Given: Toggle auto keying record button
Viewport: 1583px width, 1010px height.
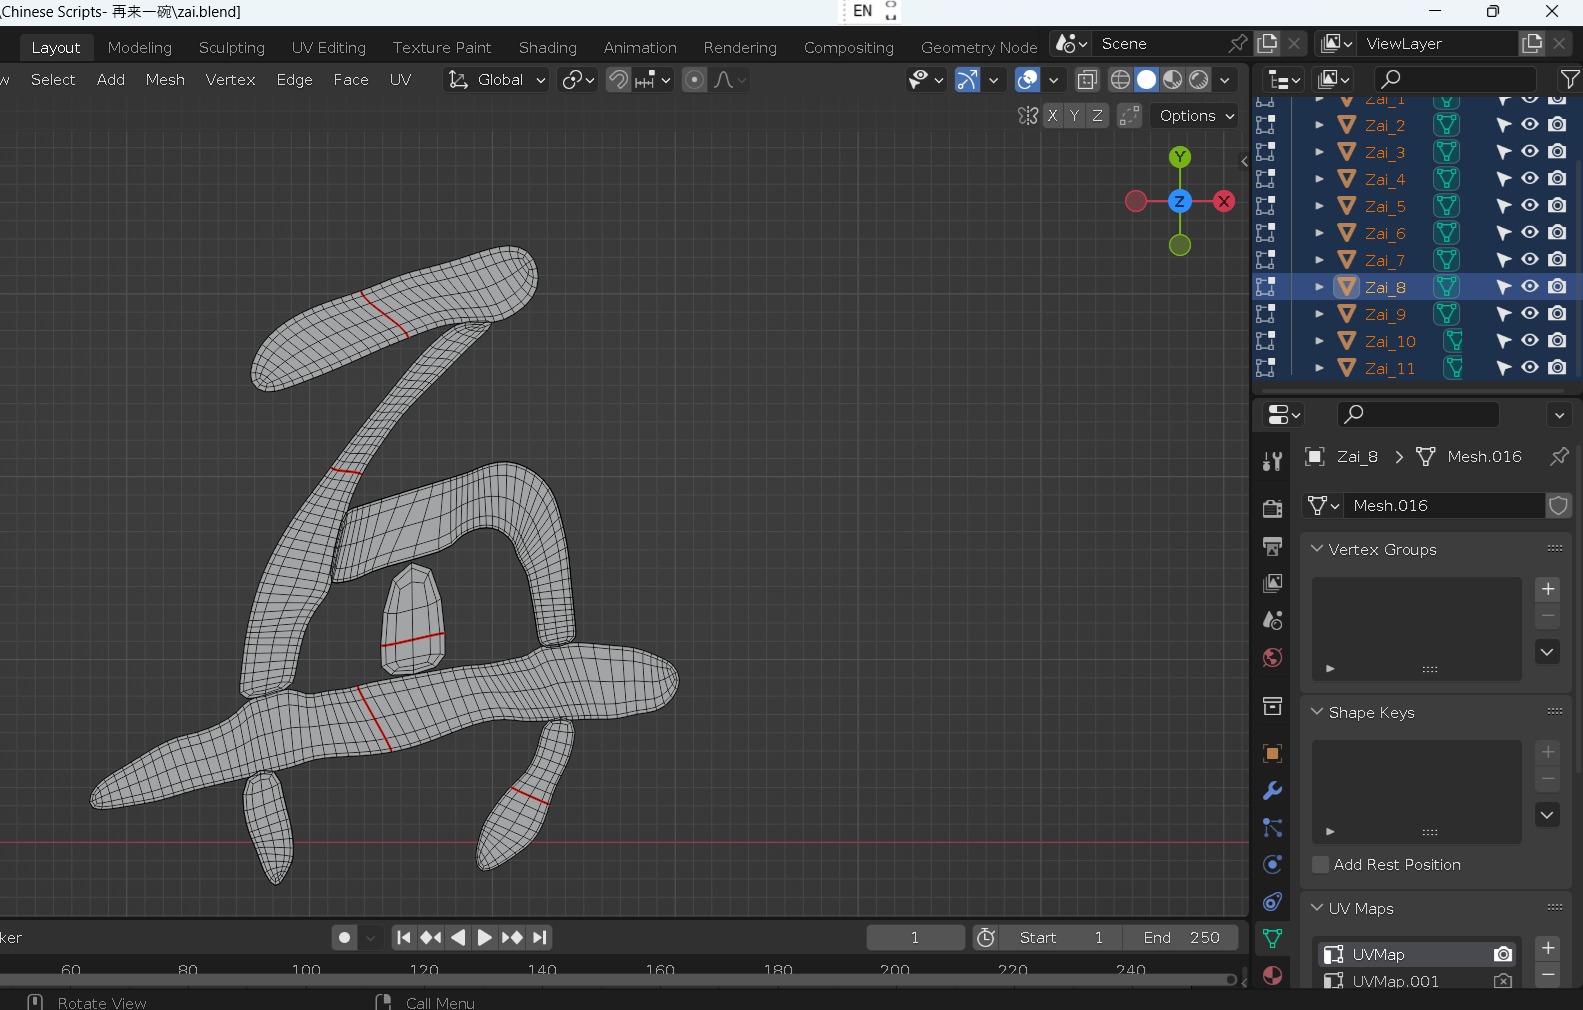Looking at the screenshot, I should coord(344,938).
